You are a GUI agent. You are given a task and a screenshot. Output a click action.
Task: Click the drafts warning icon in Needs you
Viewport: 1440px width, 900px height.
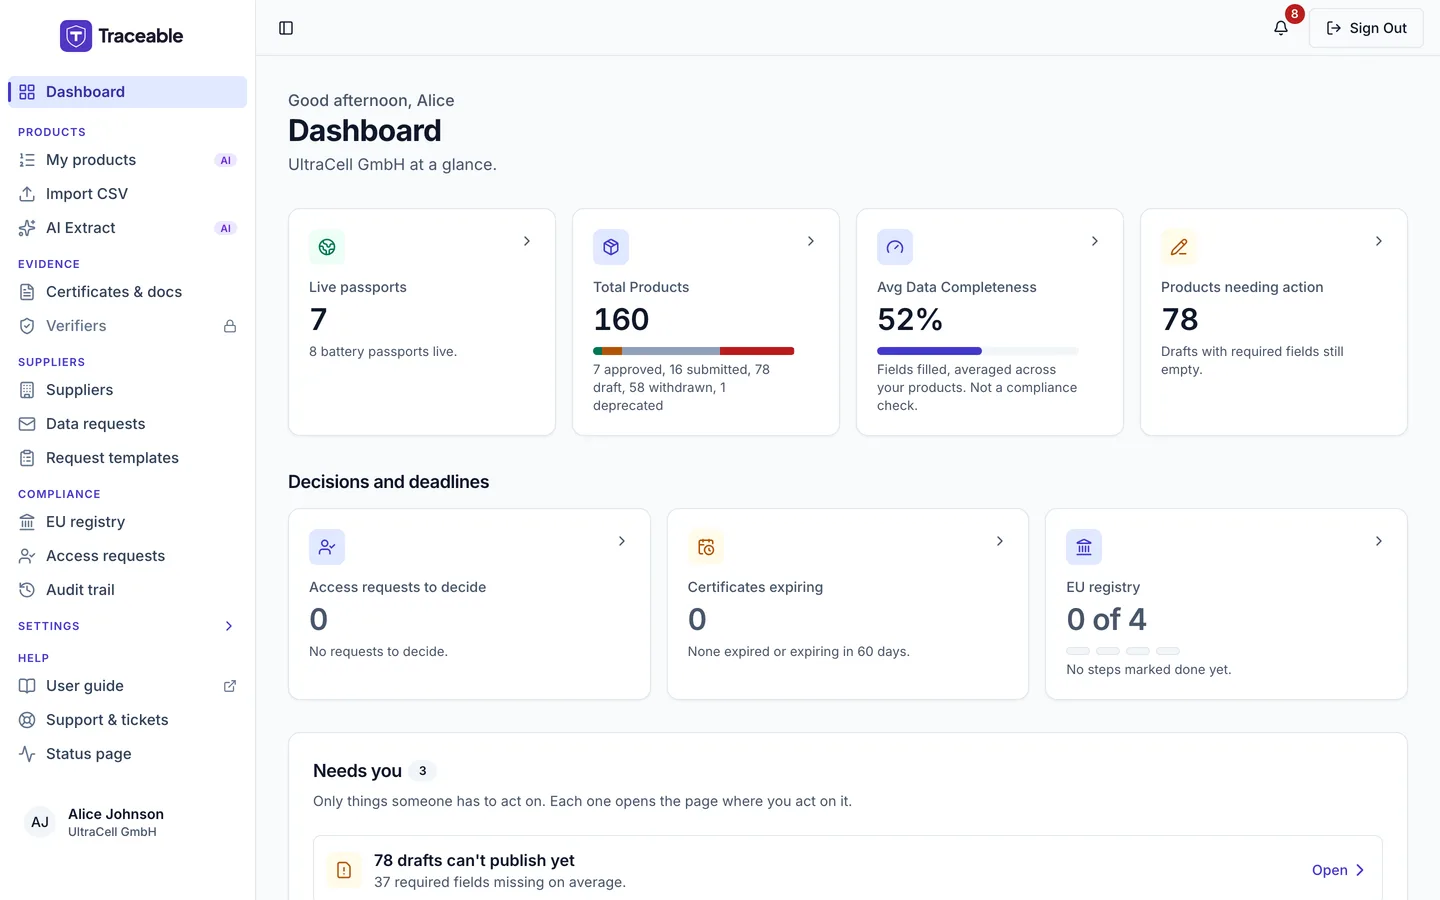click(344, 870)
